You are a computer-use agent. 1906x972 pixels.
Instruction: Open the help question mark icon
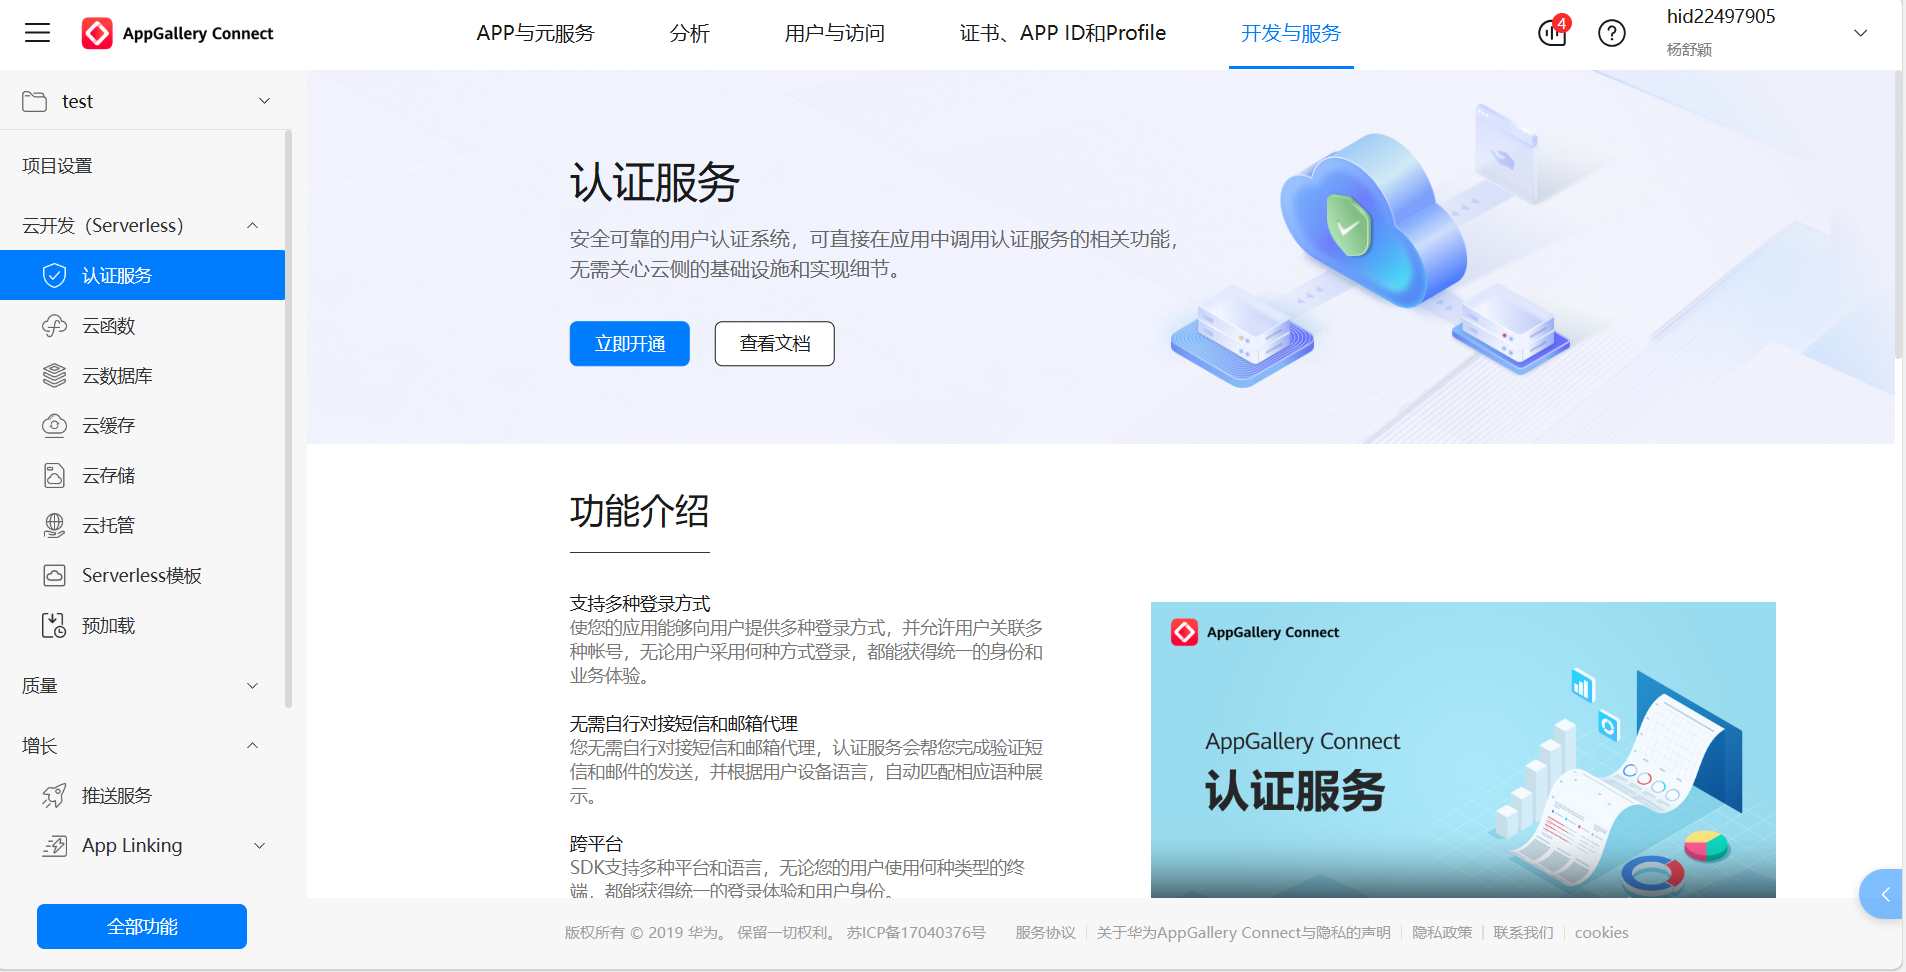[x=1611, y=33]
